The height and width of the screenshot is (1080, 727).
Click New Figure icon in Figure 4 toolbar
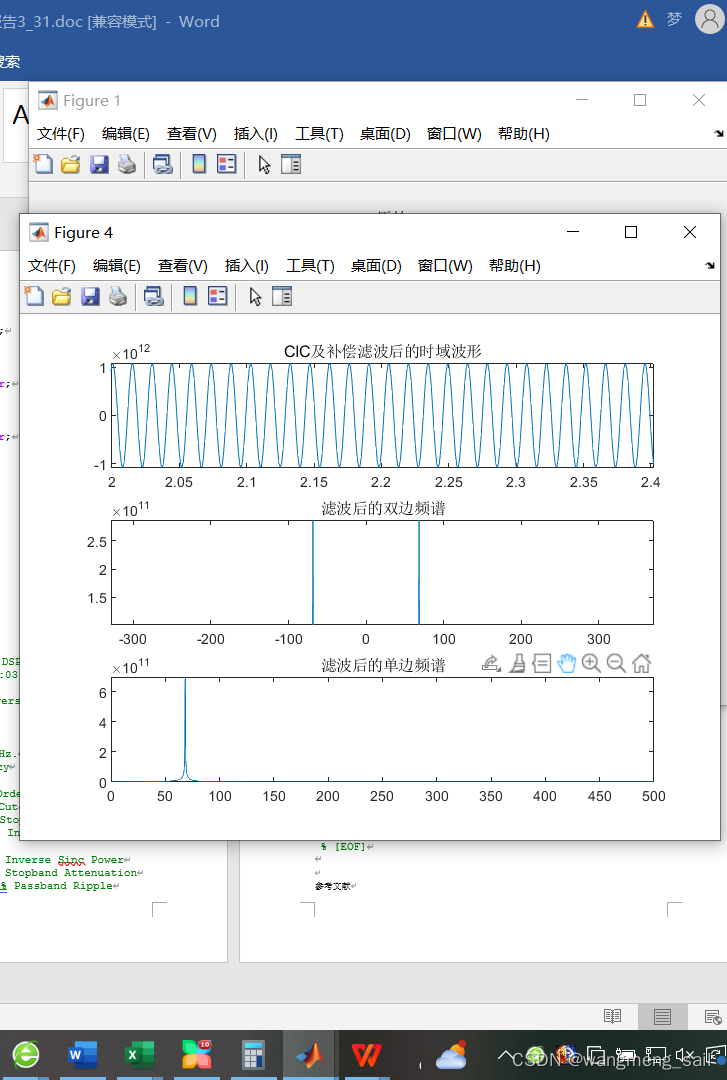(x=34, y=296)
